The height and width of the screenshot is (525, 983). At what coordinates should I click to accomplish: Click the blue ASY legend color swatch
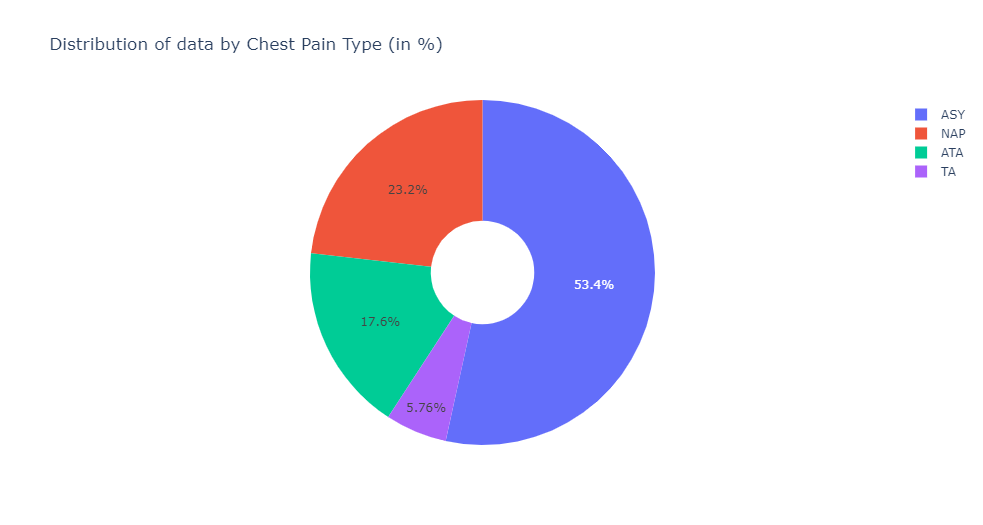[x=921, y=114]
